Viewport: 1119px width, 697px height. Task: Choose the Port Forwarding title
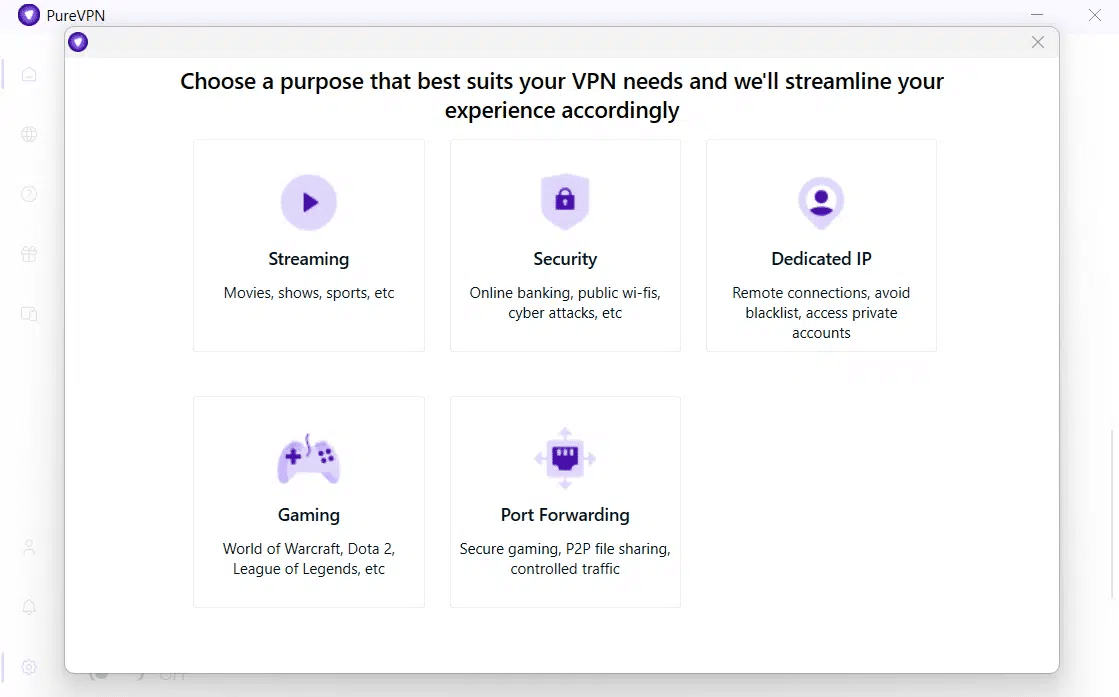[x=565, y=515]
